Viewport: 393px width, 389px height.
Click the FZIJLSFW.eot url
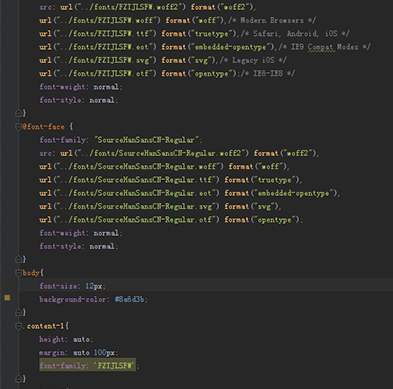[x=98, y=47]
